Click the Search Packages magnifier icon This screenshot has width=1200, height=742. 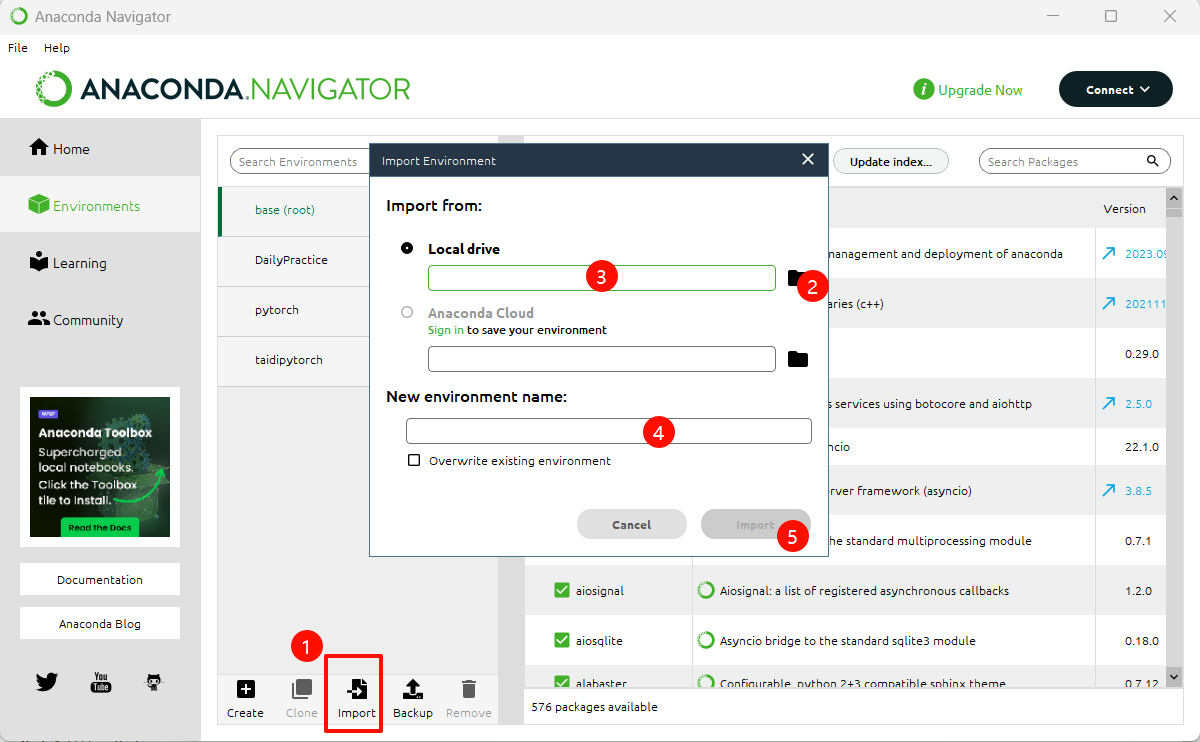[1152, 161]
